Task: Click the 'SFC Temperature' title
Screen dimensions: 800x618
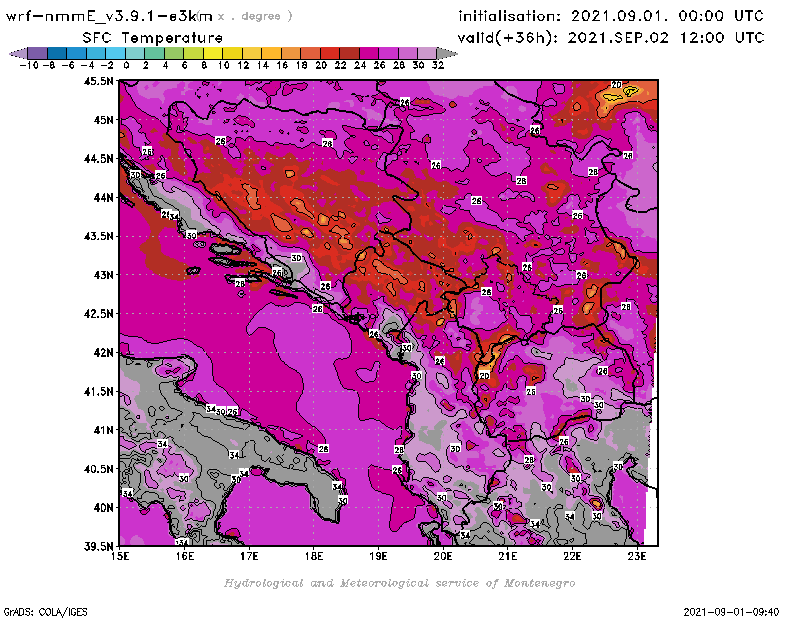Action: tap(153, 38)
